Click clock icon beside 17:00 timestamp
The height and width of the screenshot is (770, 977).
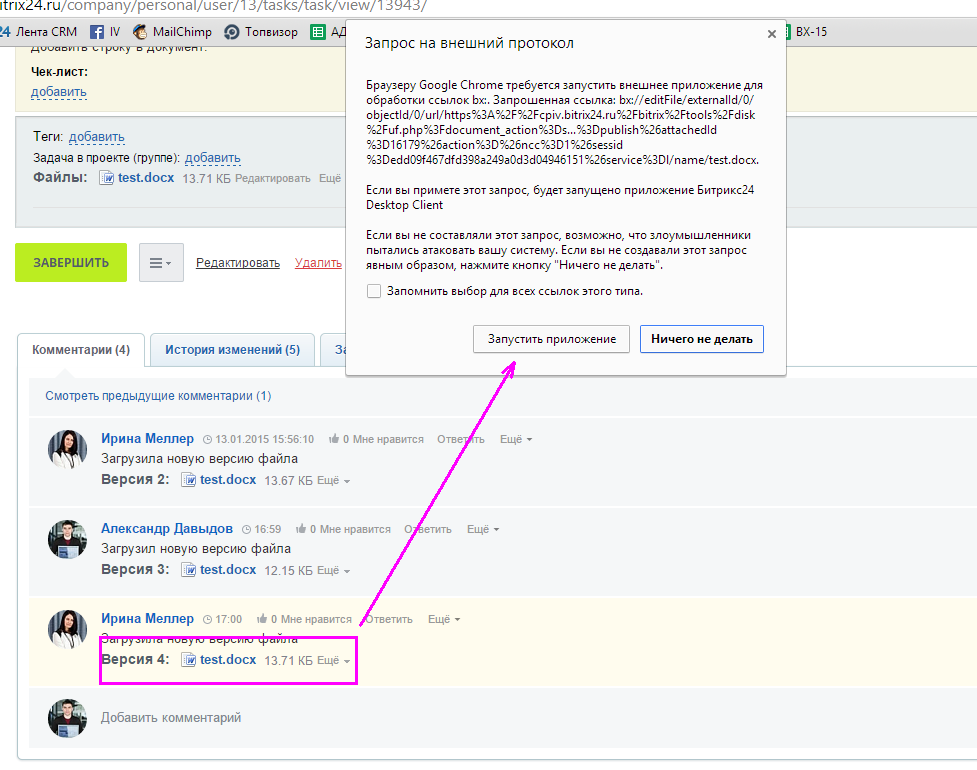(x=207, y=619)
